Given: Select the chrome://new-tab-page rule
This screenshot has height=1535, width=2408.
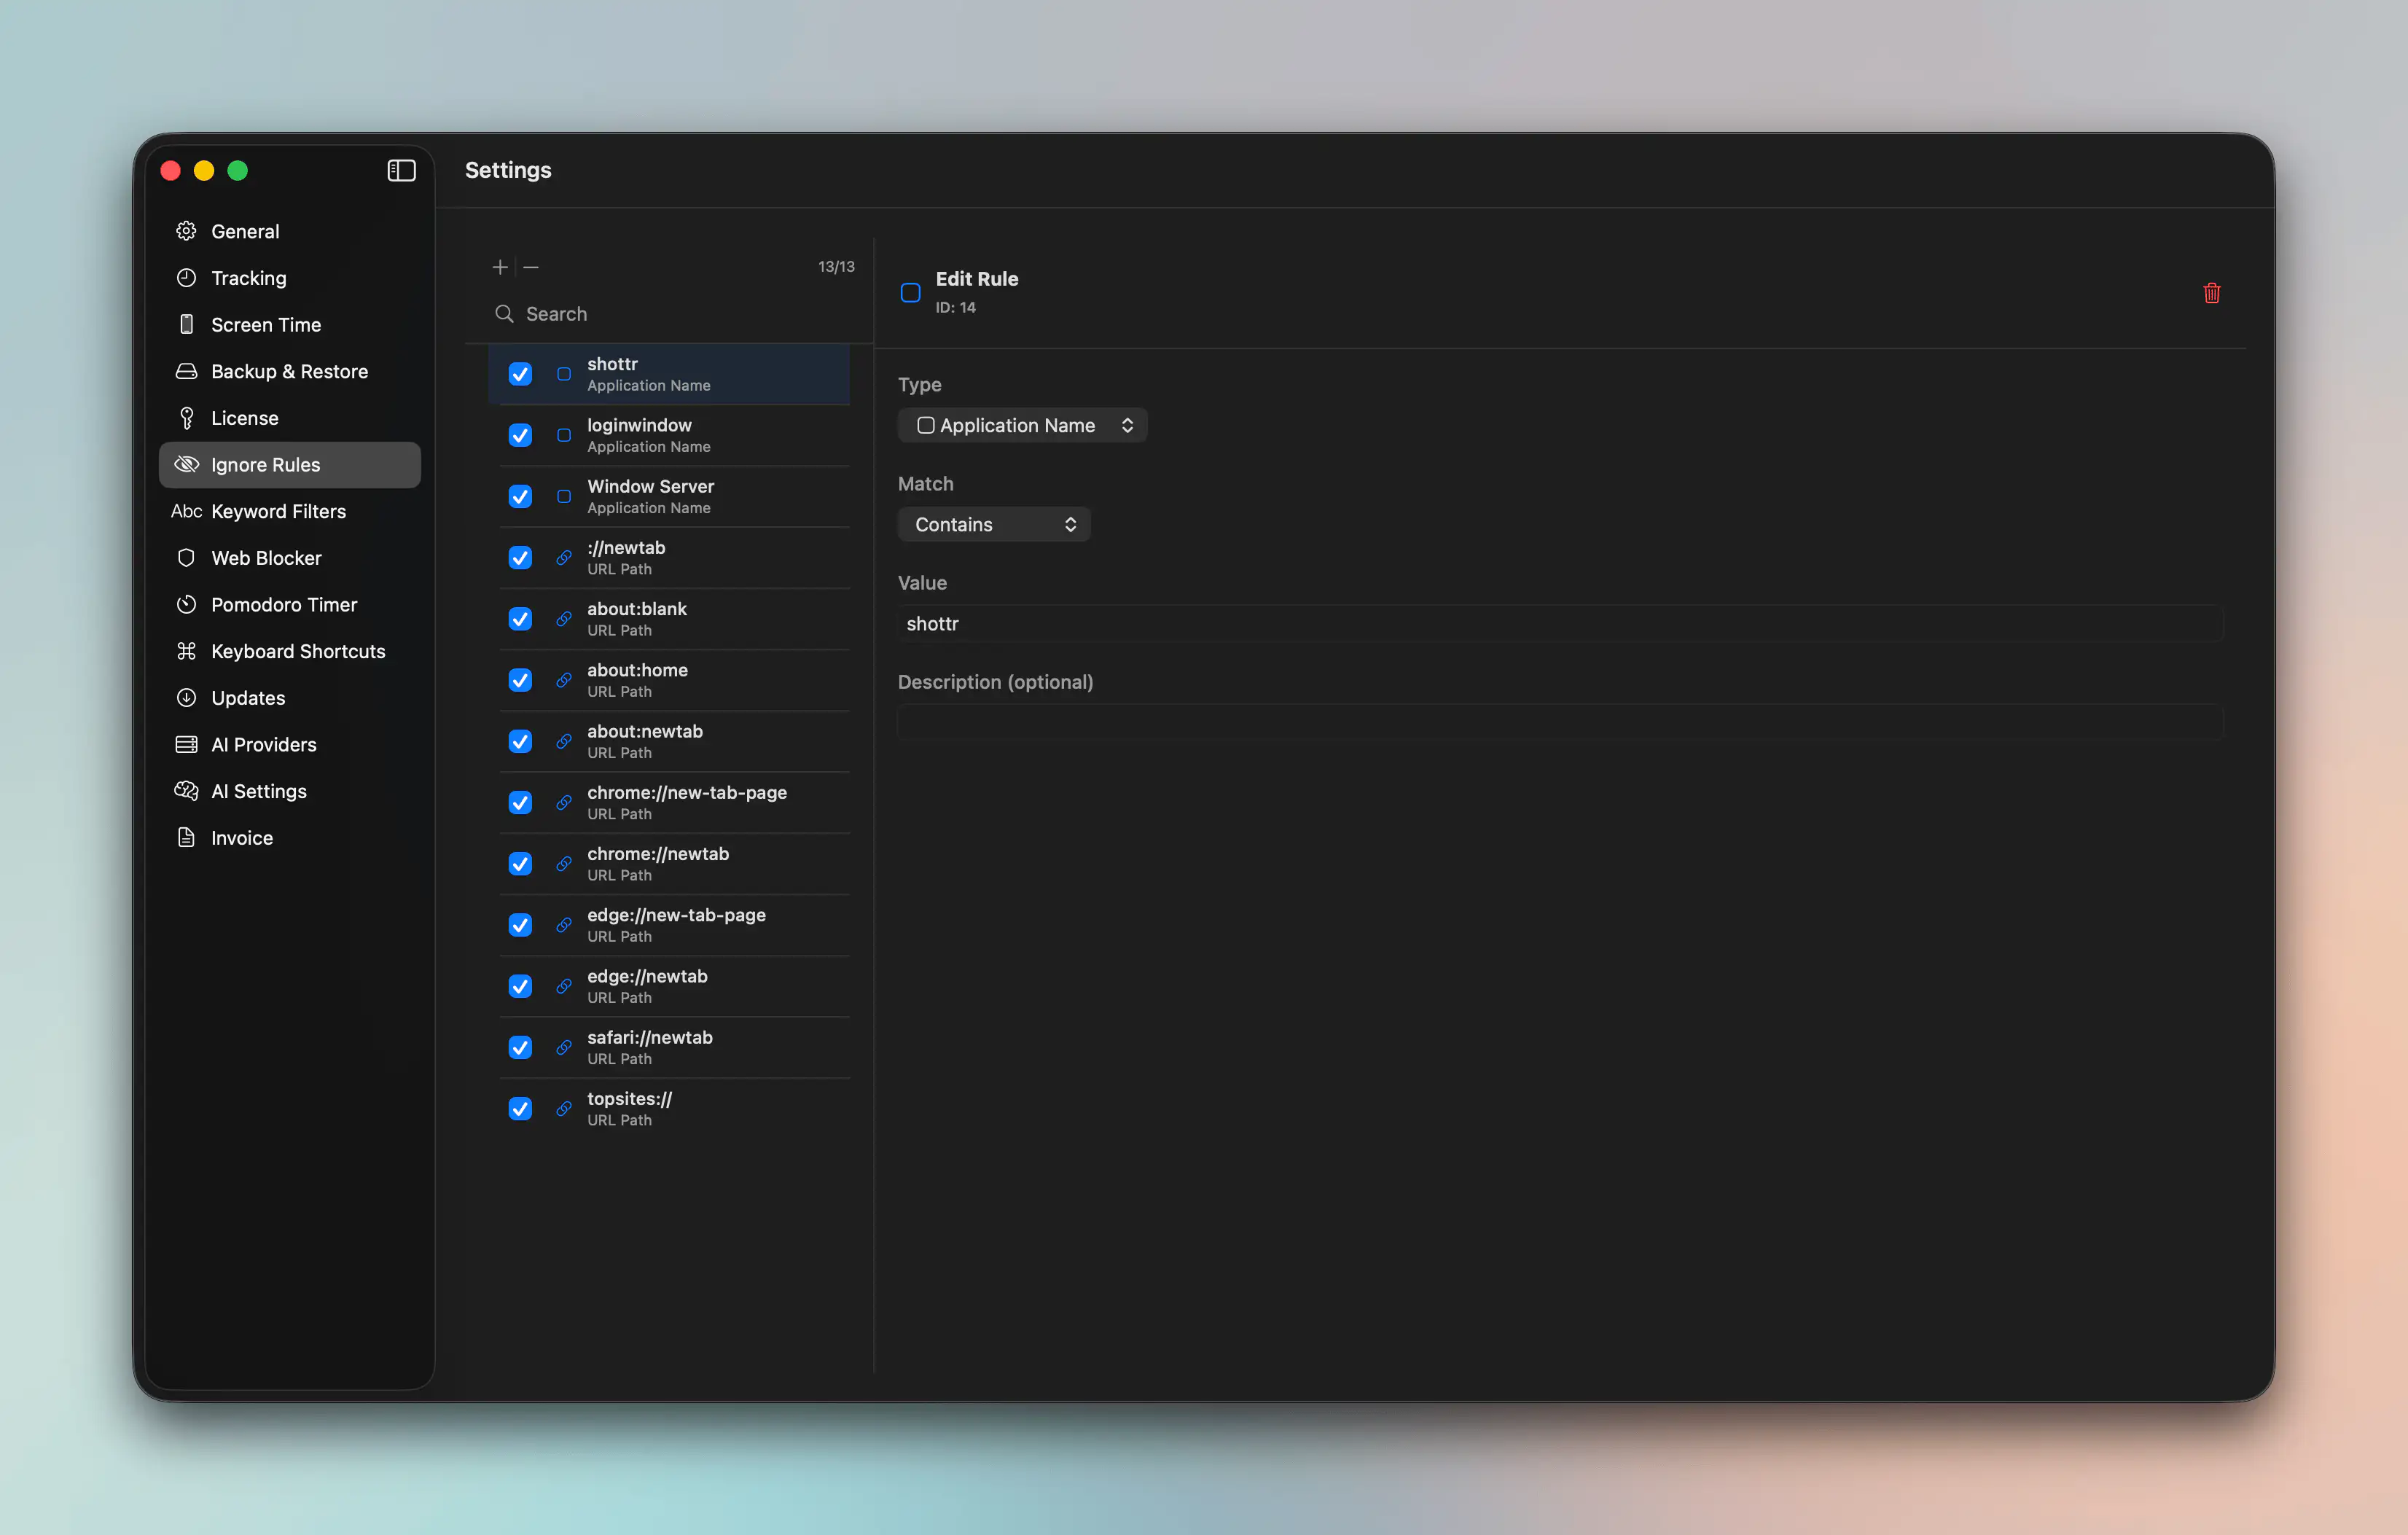Looking at the screenshot, I should pos(673,802).
